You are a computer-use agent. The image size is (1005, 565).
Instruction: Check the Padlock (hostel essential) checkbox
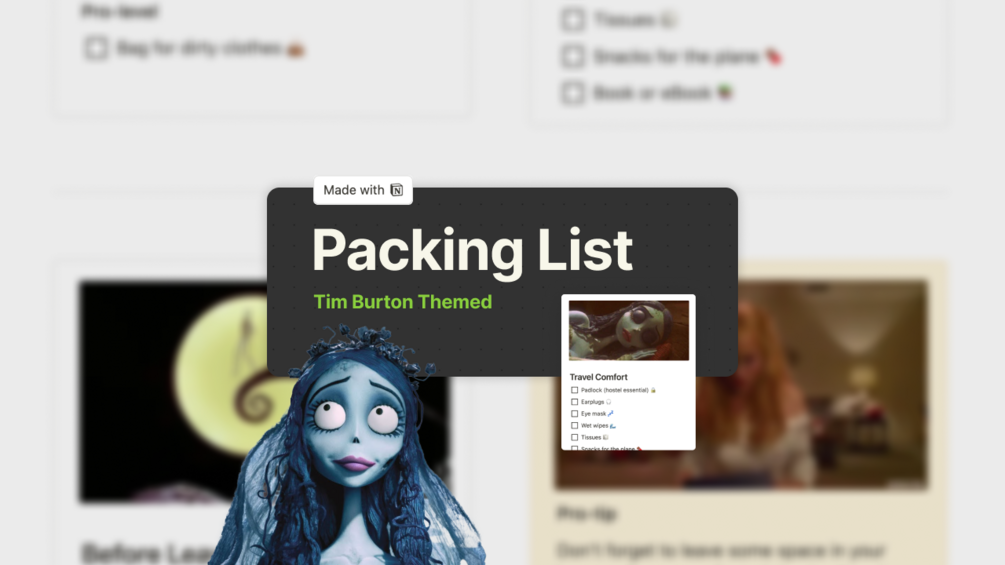(x=574, y=390)
